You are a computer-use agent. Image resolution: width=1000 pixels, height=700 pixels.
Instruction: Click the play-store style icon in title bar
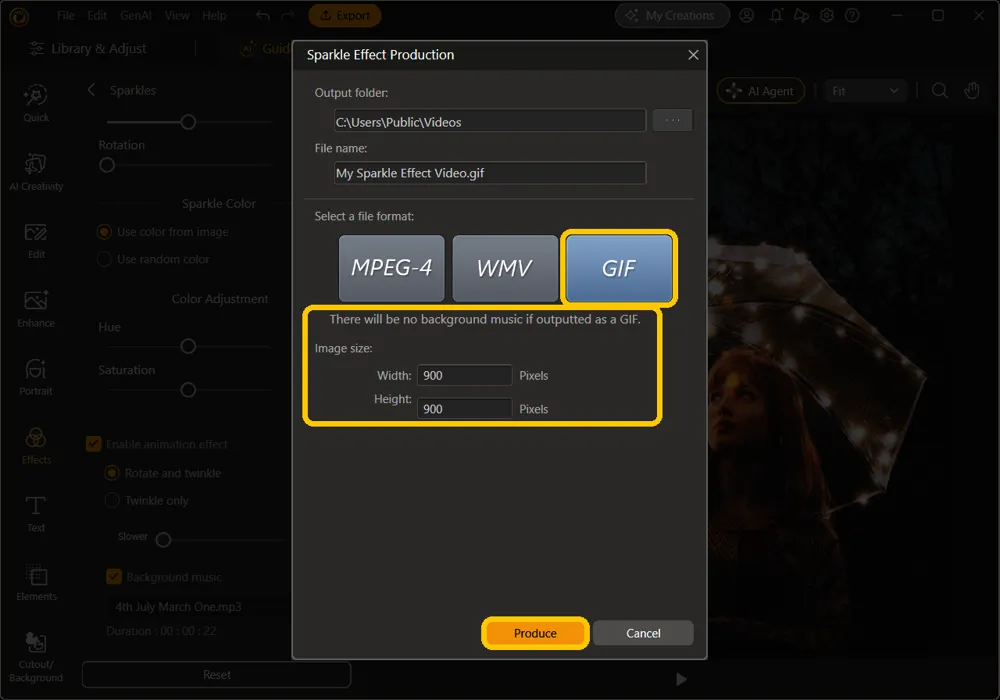(x=801, y=15)
